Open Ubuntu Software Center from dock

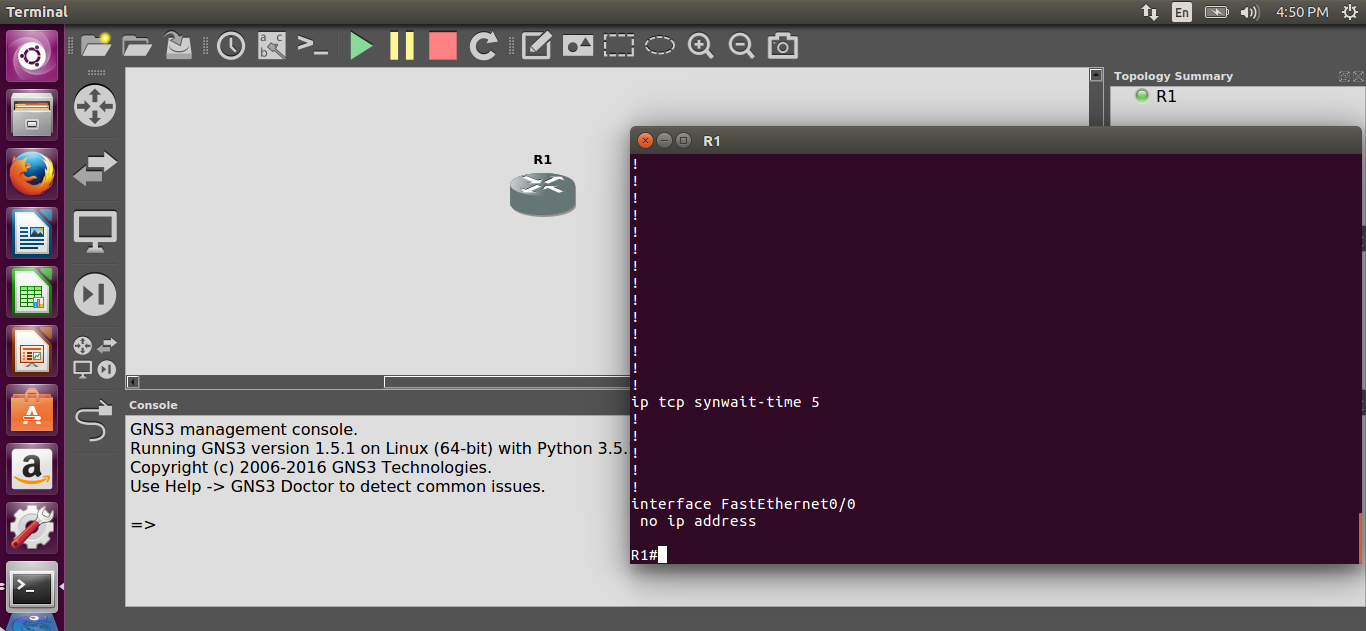click(x=33, y=410)
